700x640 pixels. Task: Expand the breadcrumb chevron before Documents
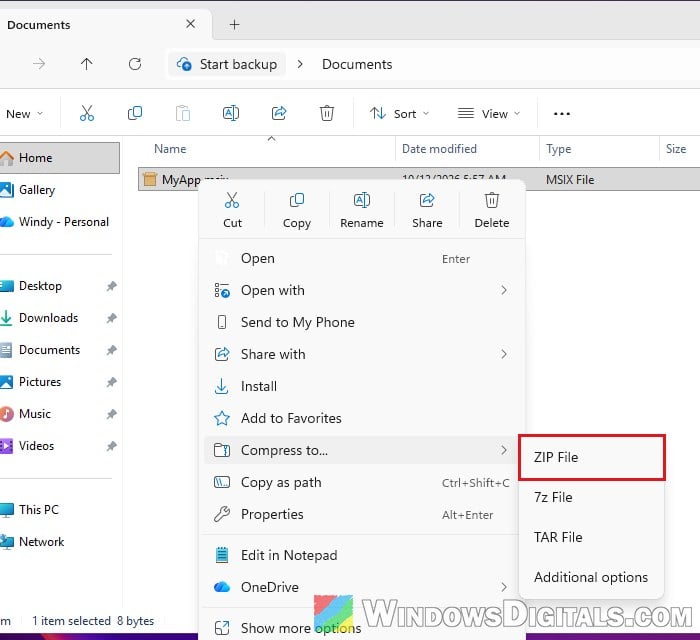point(300,64)
